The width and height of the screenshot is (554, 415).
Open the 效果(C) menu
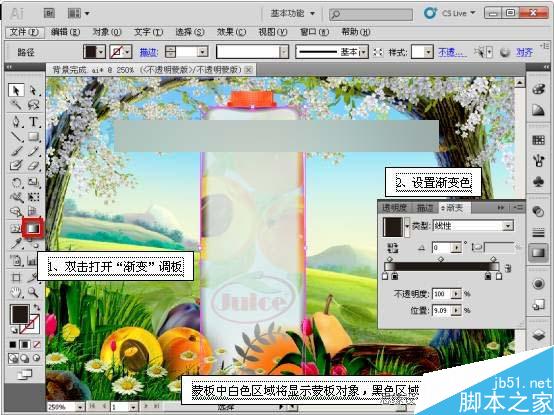coord(231,32)
